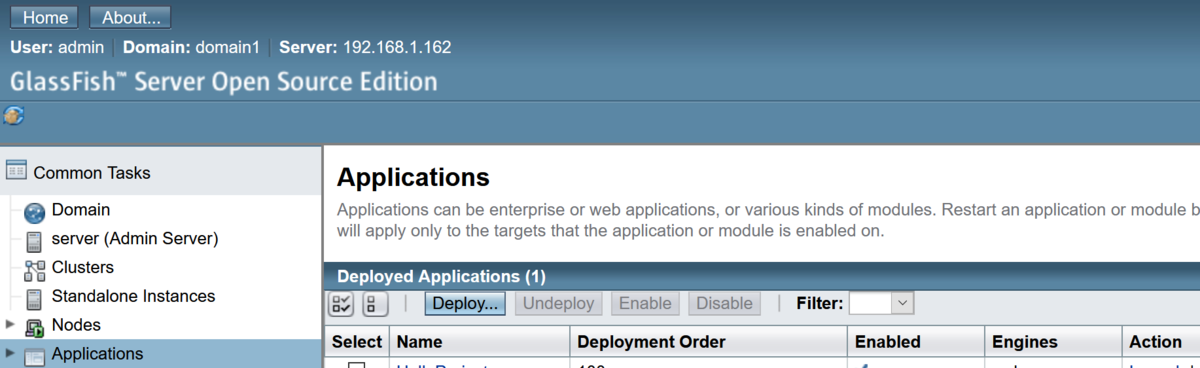Sort by Deployment Order column
This screenshot has width=1200, height=368.
tap(651, 342)
